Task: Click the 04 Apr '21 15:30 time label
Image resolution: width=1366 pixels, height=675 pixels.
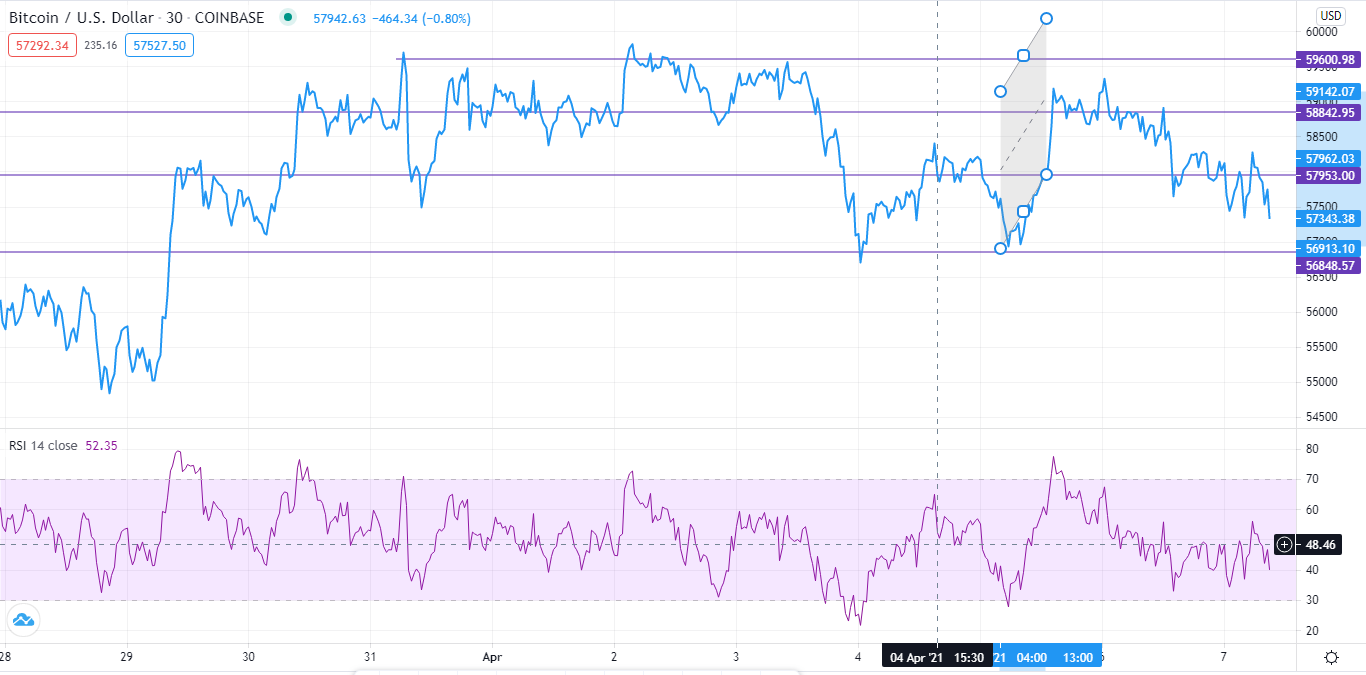Action: (937, 657)
